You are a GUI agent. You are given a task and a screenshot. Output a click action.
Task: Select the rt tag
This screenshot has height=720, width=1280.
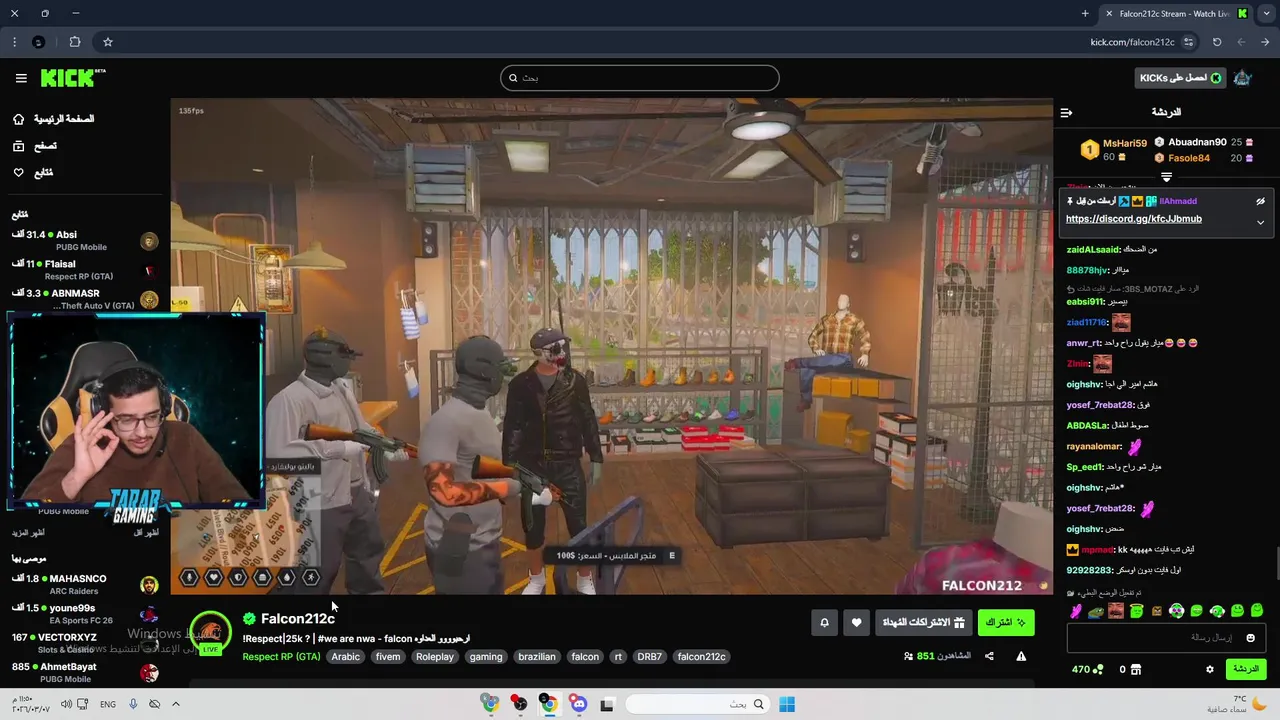tap(618, 657)
